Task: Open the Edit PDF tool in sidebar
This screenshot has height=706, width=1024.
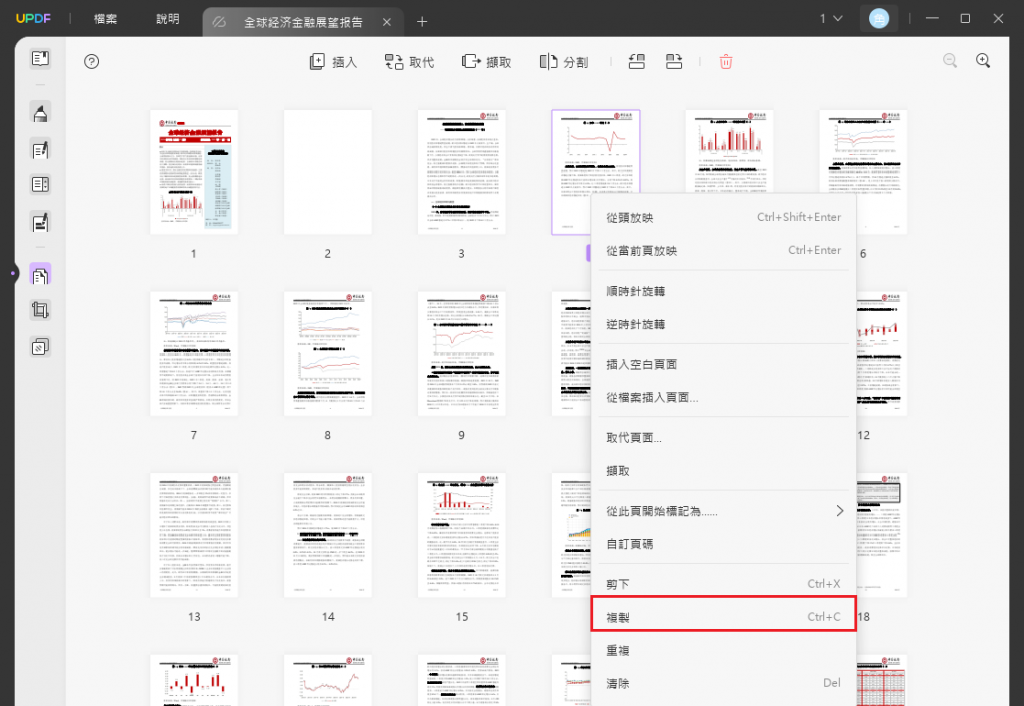Action: 40,150
